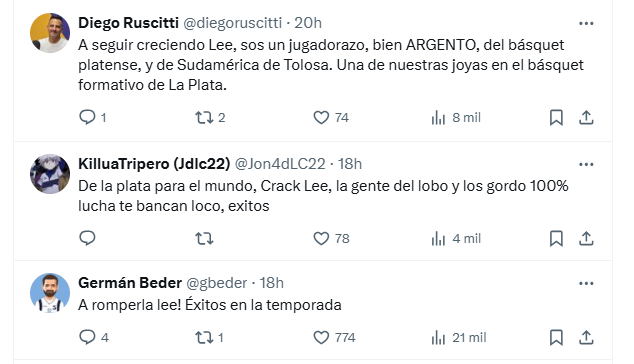Share Germán Beder's tweet
Screen dimensions: 634x364
point(586,337)
